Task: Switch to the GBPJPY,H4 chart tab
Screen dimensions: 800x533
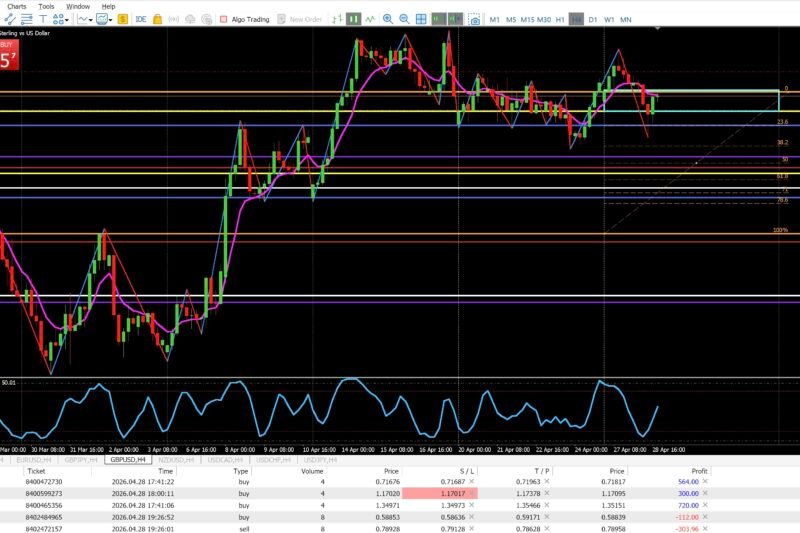Action: (x=81, y=460)
